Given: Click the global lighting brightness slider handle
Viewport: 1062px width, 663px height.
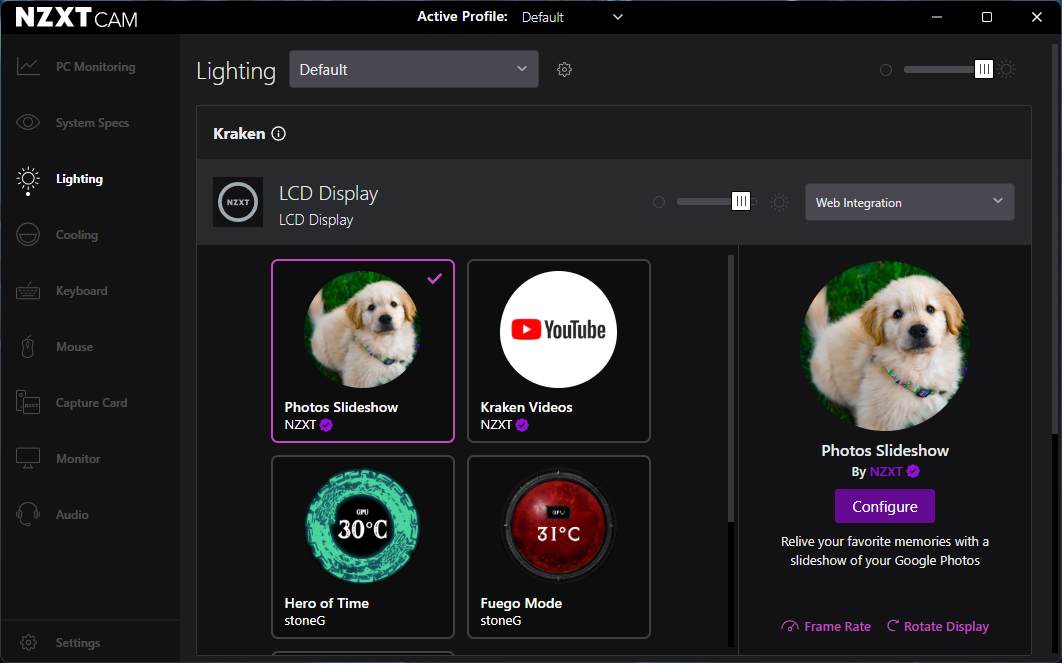Looking at the screenshot, I should [x=983, y=69].
